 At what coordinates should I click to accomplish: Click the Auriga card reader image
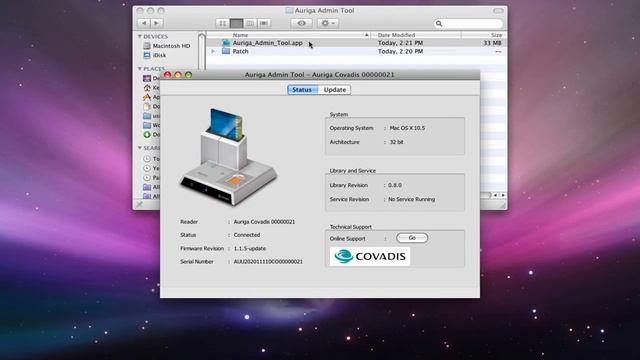point(229,157)
